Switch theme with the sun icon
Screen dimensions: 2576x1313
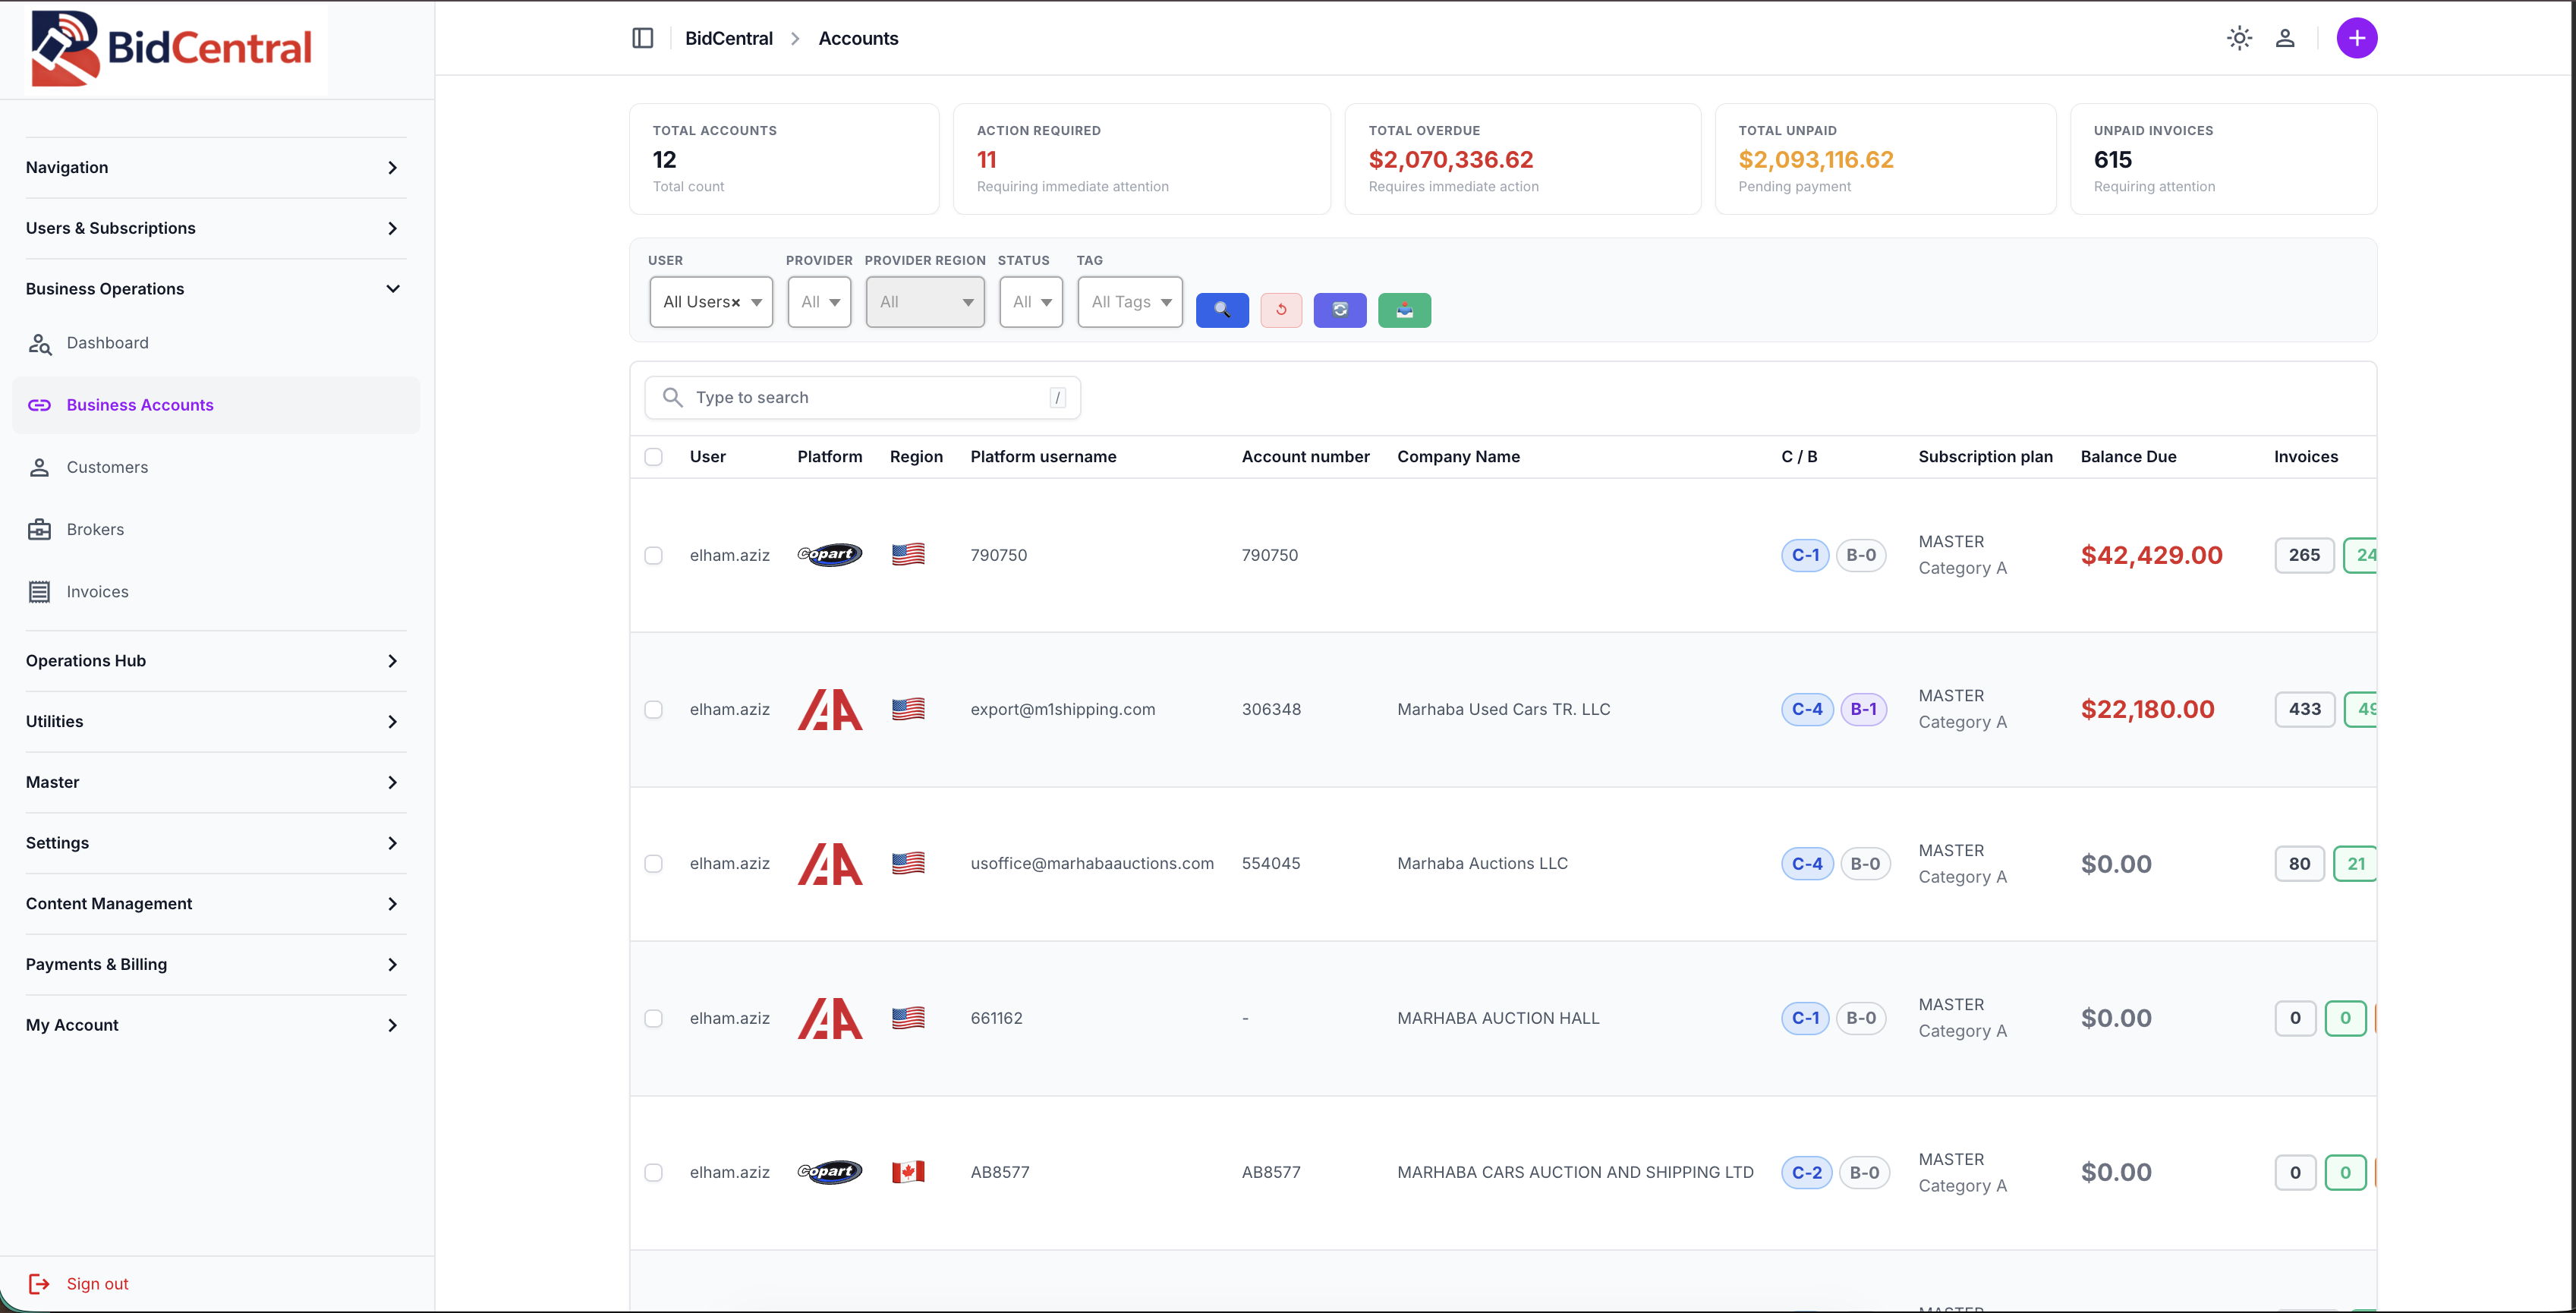tap(2239, 38)
